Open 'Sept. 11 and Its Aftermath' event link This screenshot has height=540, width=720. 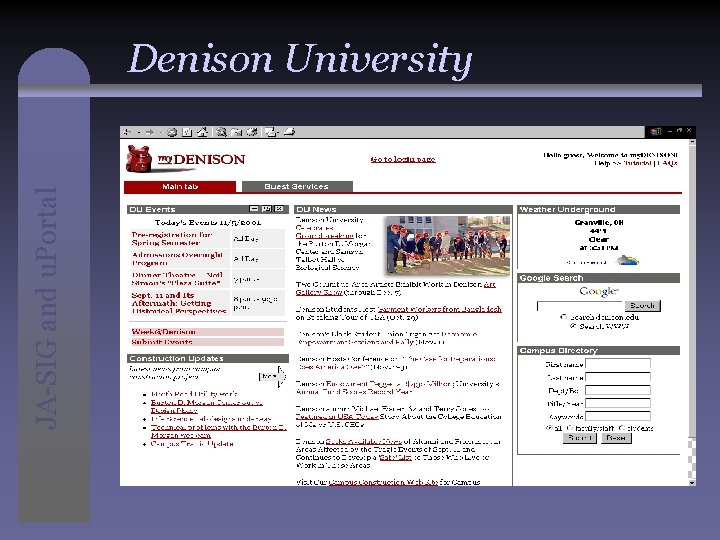(179, 303)
